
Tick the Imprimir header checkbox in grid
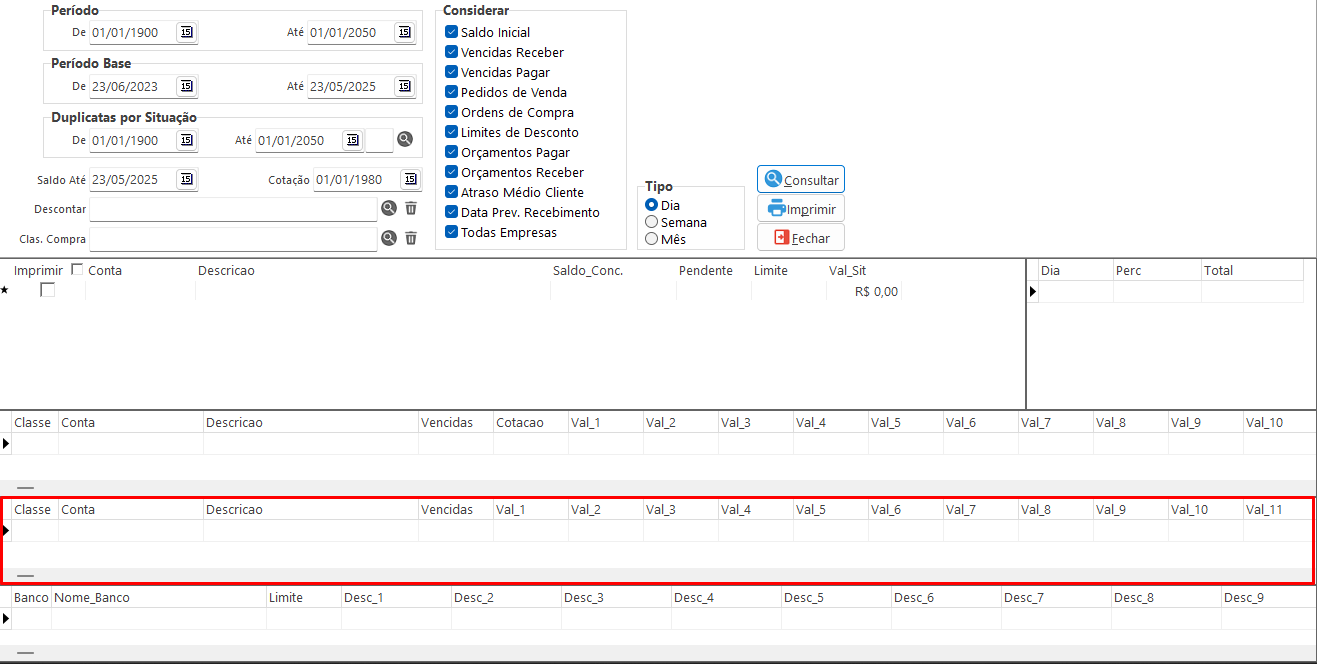pos(78,270)
